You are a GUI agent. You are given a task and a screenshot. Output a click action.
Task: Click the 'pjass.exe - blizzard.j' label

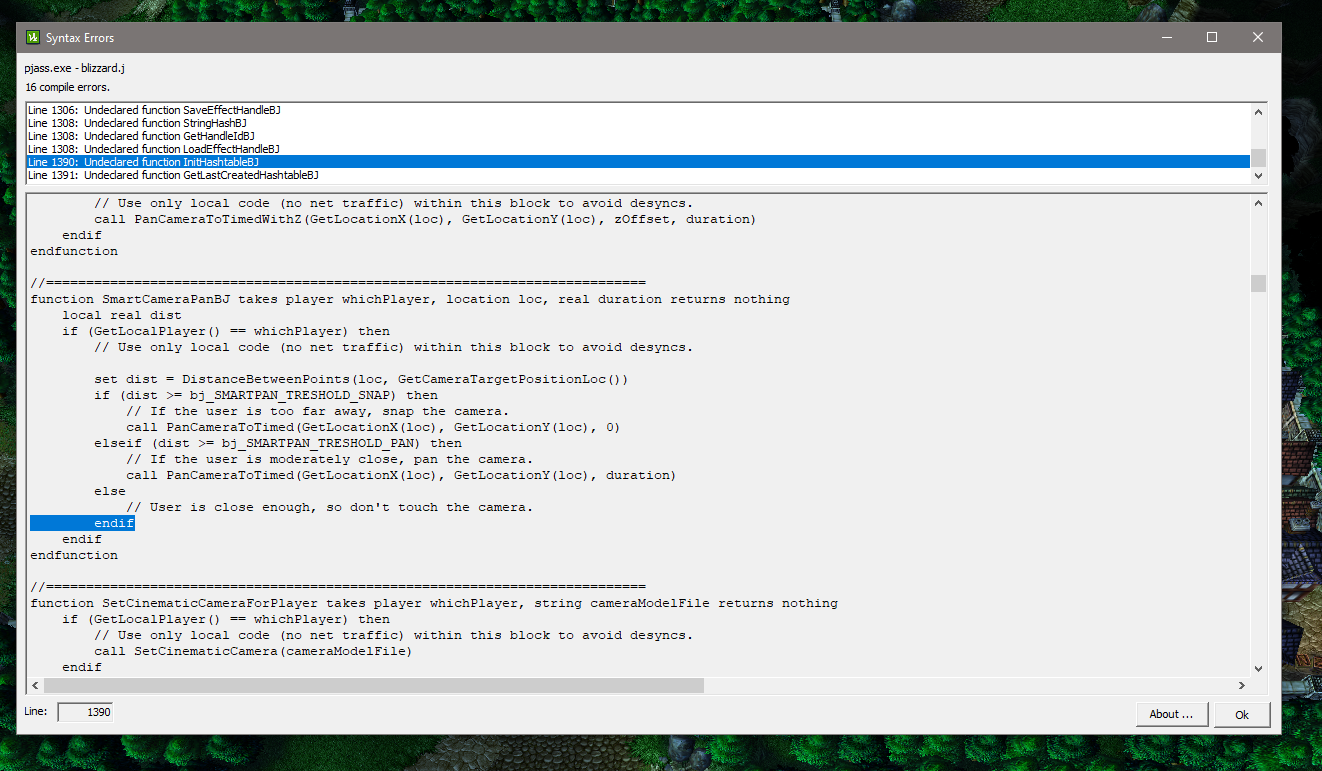pyautogui.click(x=75, y=68)
